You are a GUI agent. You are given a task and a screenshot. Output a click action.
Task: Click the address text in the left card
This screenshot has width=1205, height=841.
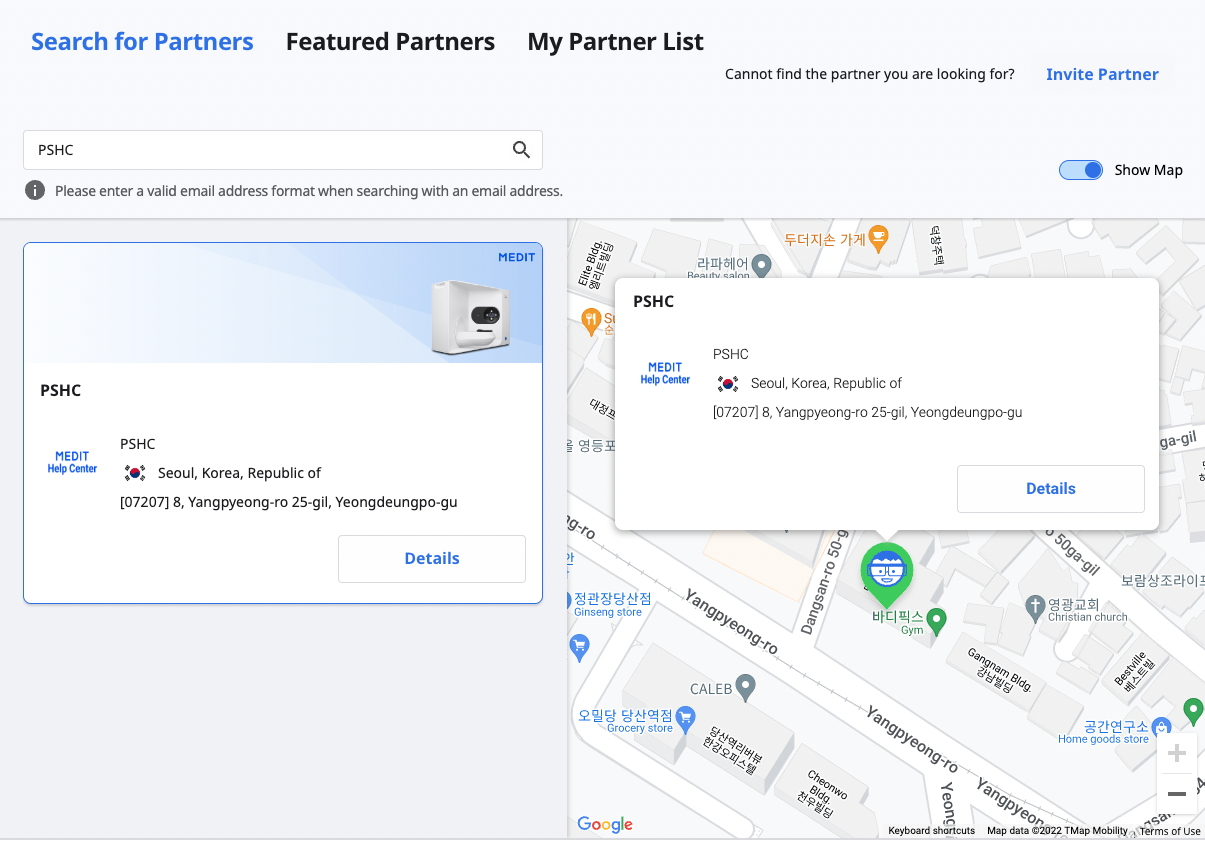289,502
